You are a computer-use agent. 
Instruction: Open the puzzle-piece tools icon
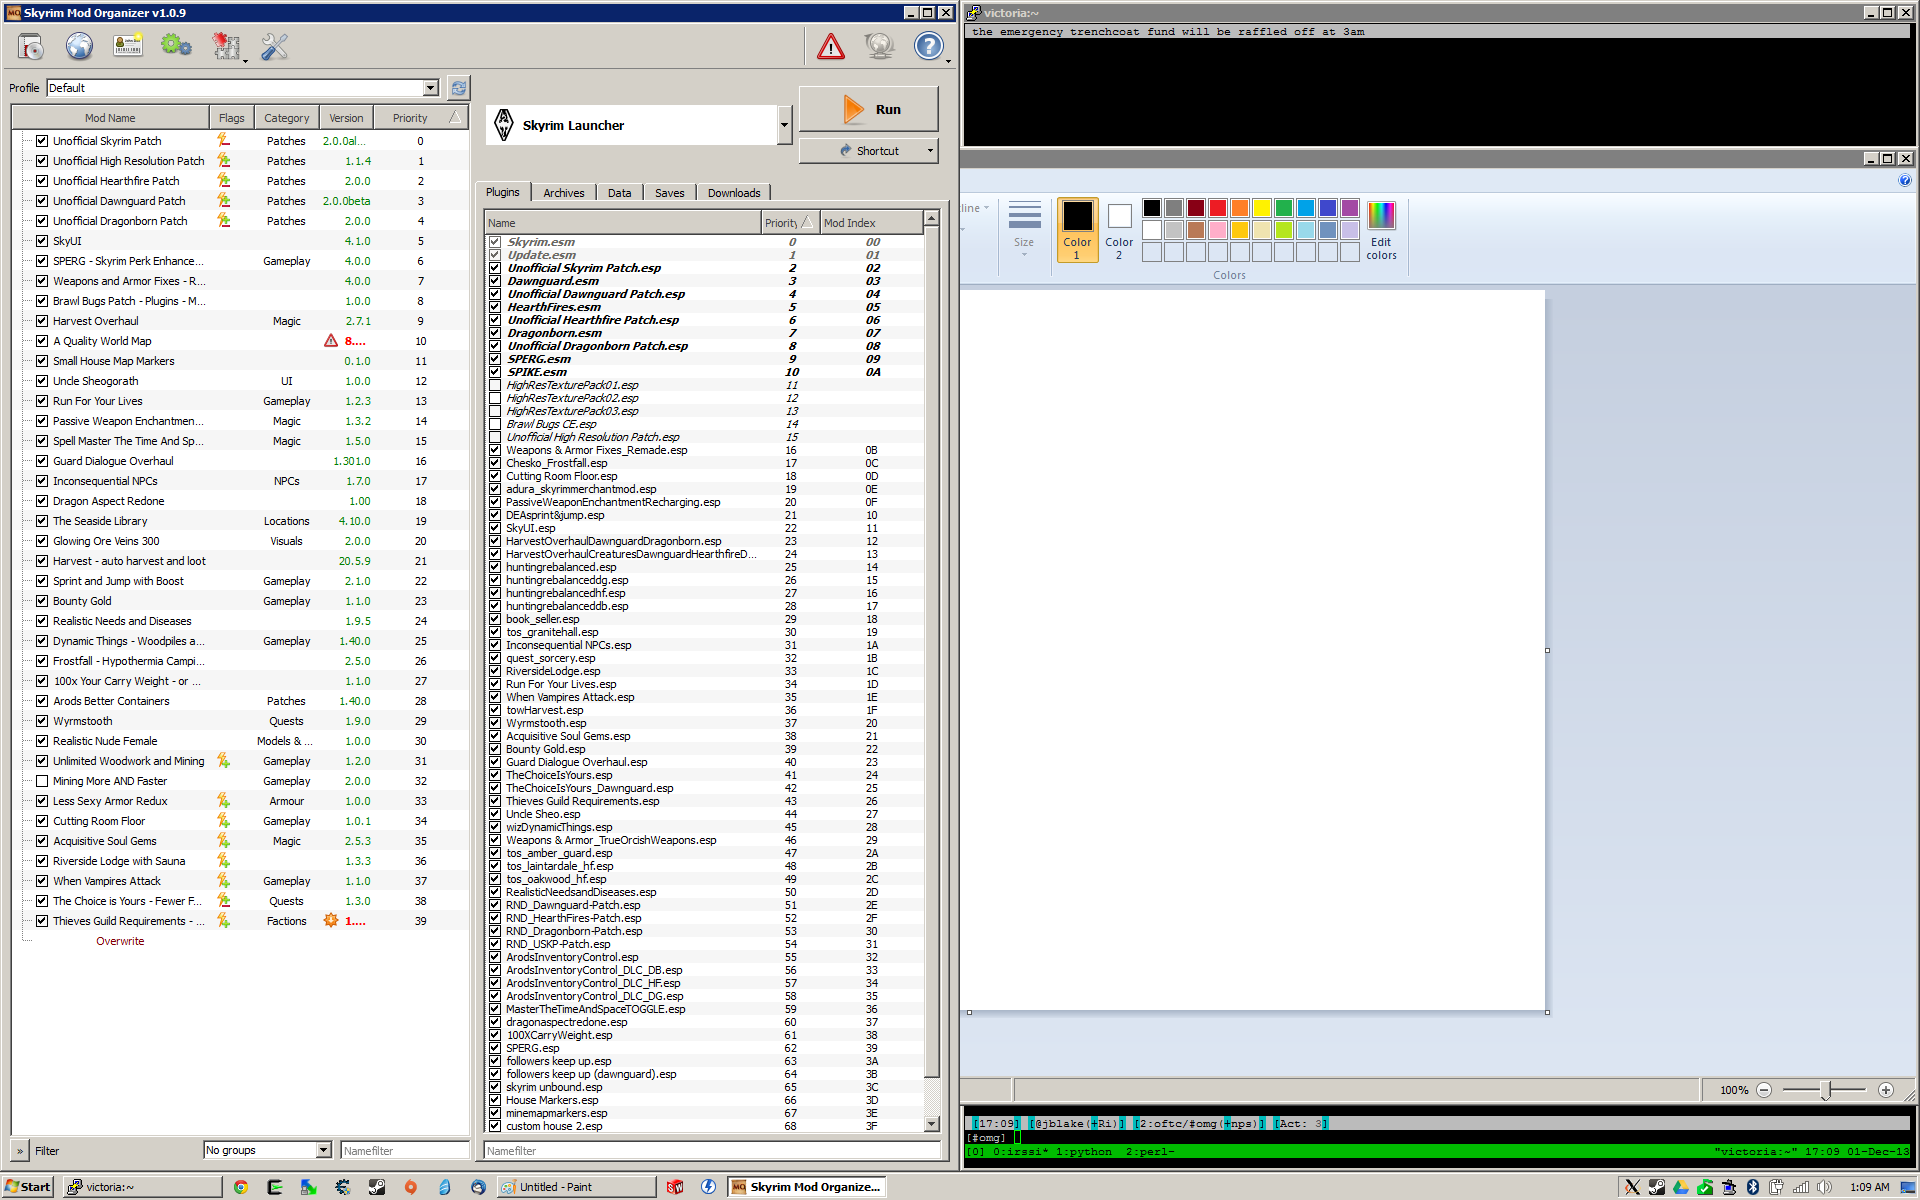click(226, 46)
